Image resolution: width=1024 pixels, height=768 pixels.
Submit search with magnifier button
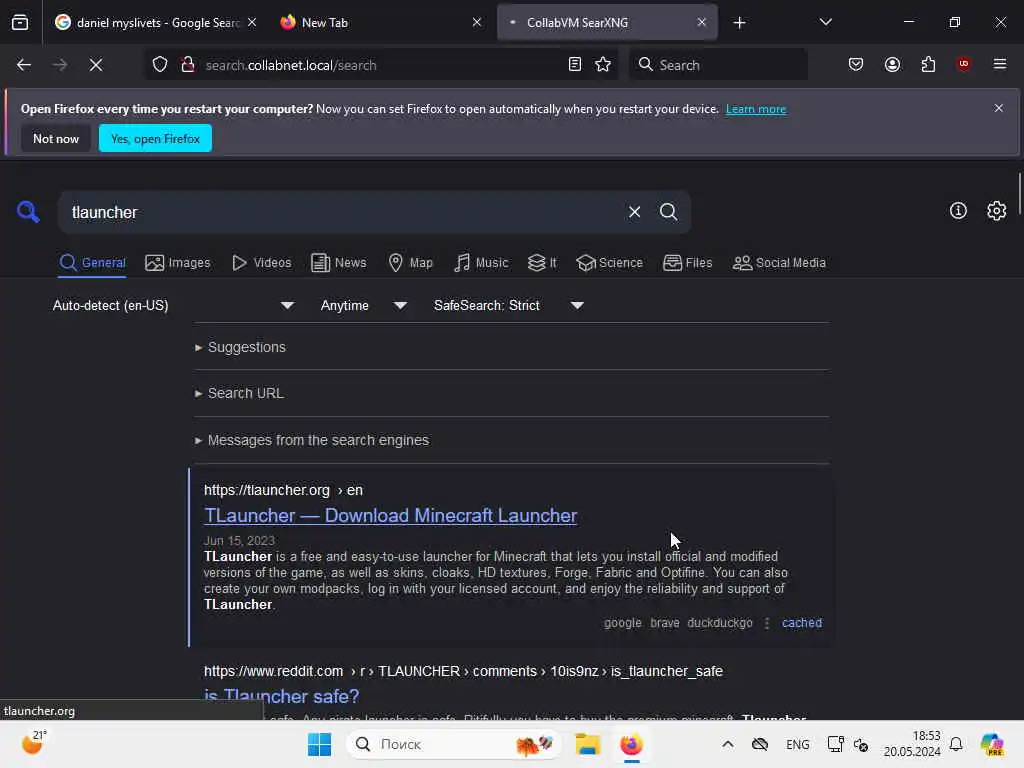(669, 212)
